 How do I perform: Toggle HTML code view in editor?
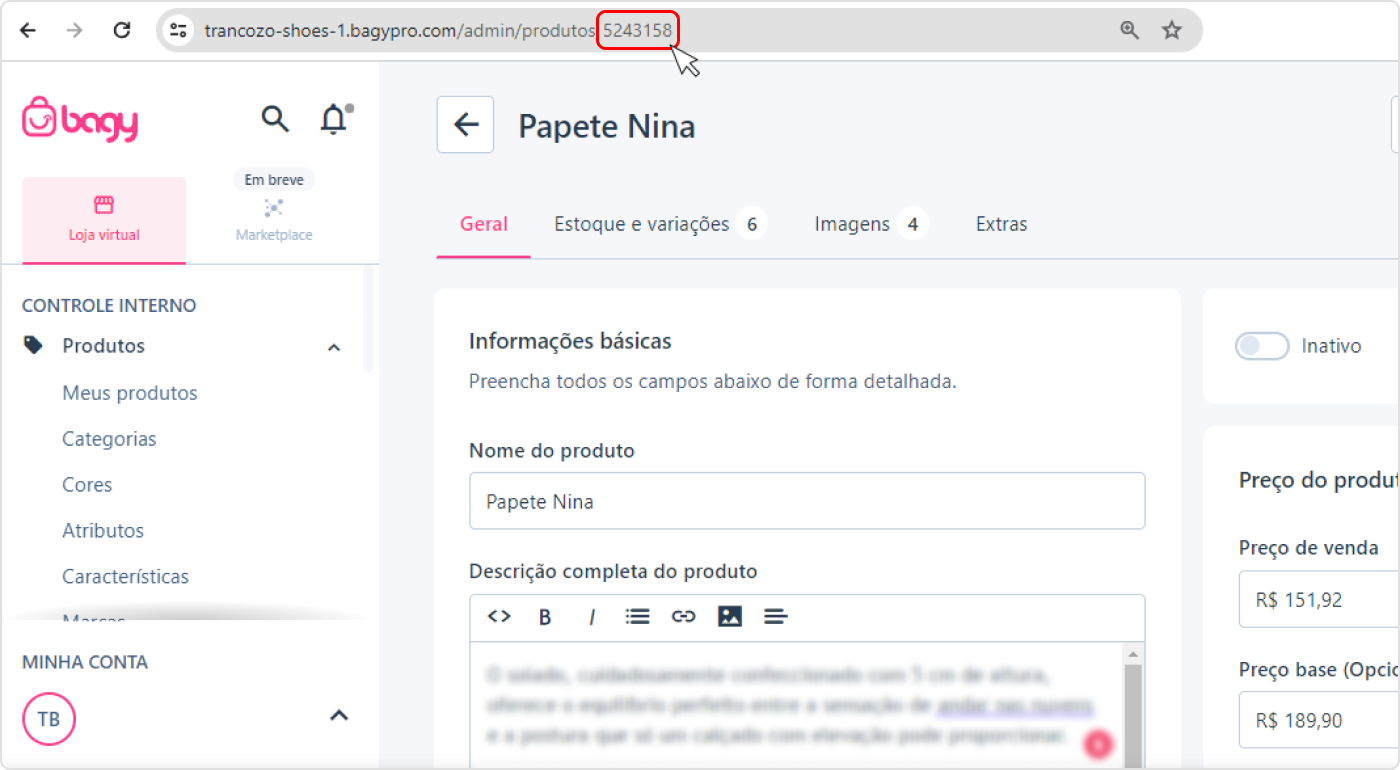[499, 617]
